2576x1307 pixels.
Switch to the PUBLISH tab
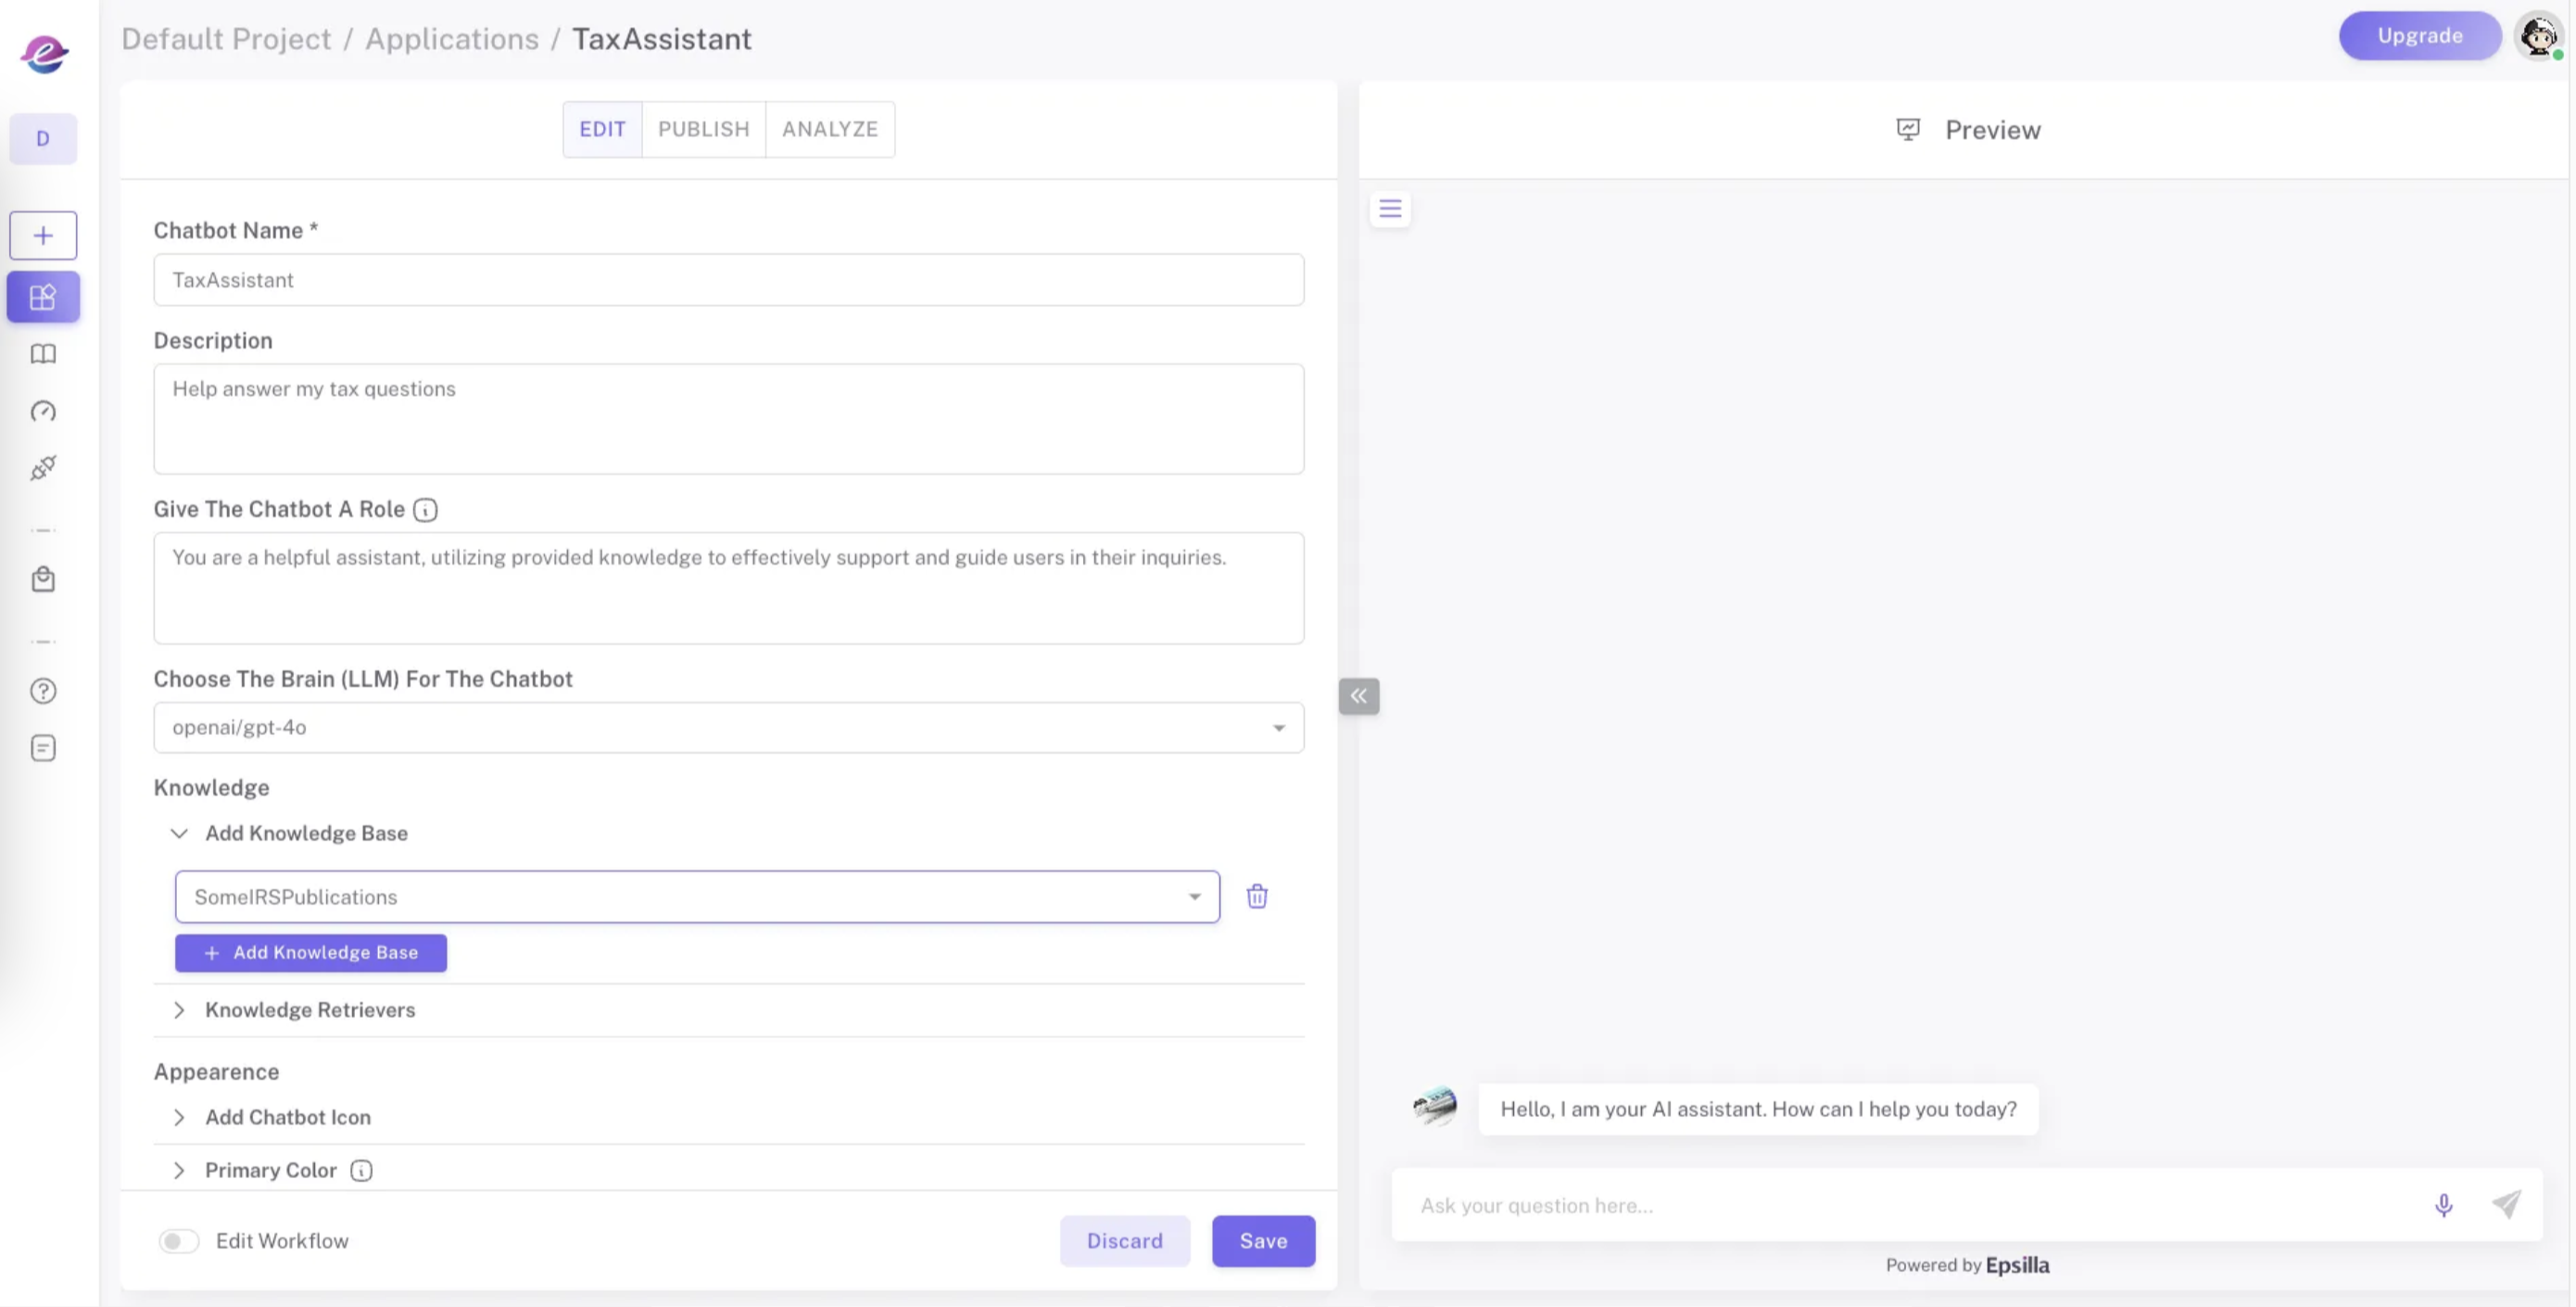(x=703, y=129)
